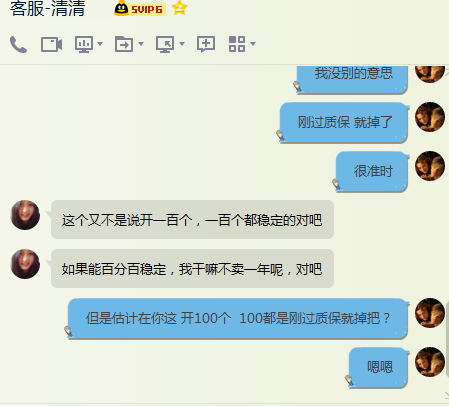The image size is (449, 406).
Task: Expand dropdown arrow beside applications grid
Action: [x=253, y=44]
